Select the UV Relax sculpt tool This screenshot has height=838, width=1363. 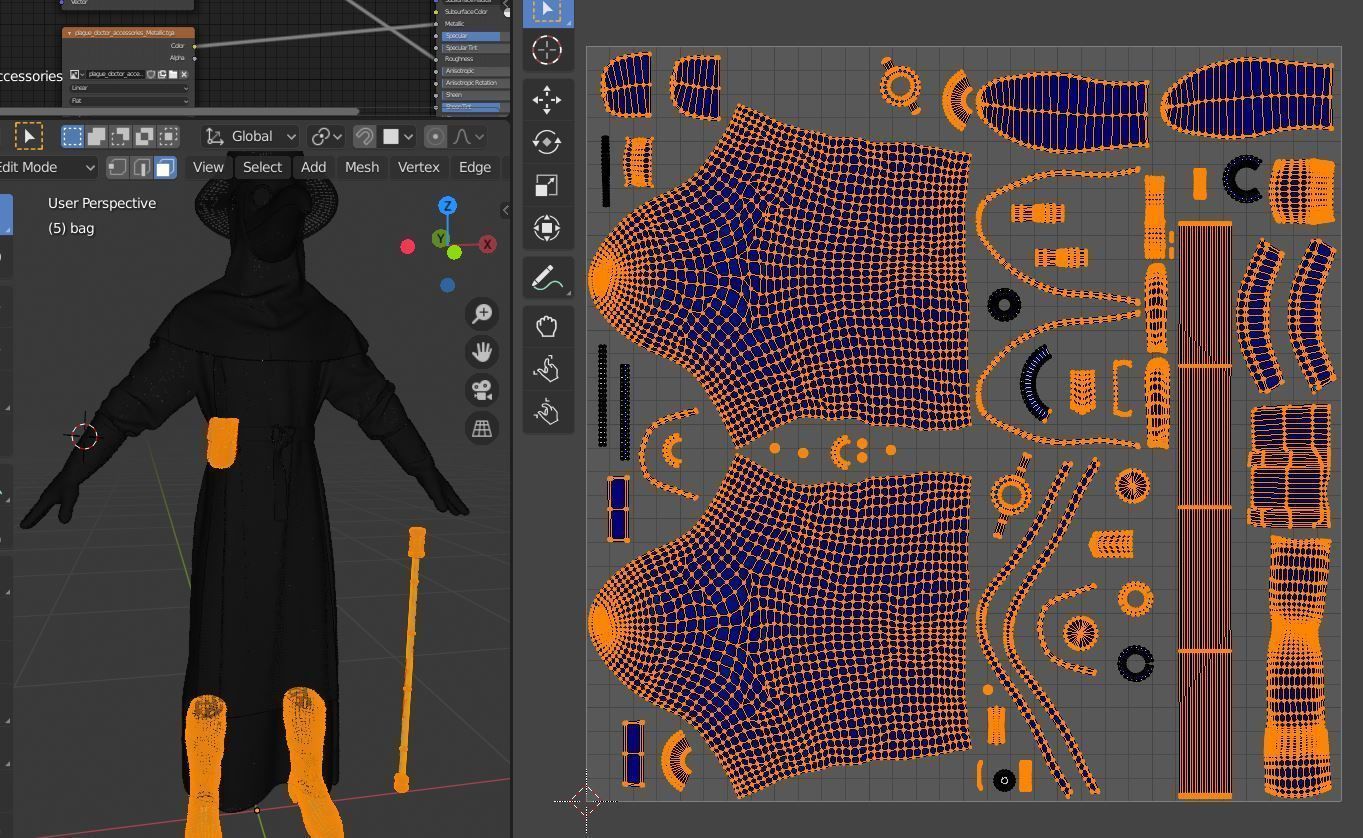click(547, 370)
